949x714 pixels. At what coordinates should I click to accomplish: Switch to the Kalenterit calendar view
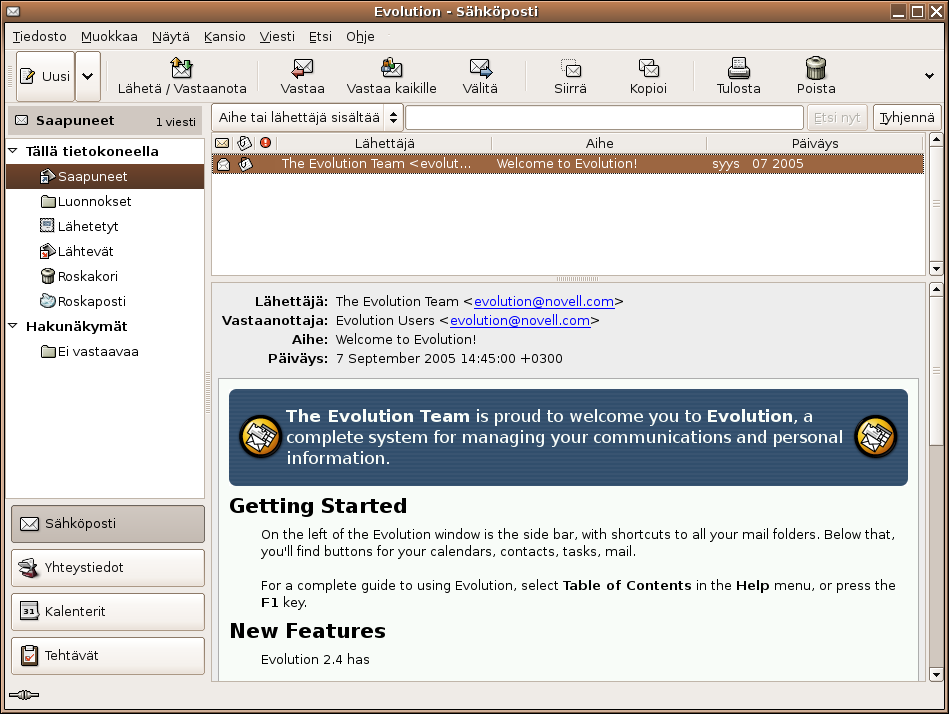(x=108, y=612)
